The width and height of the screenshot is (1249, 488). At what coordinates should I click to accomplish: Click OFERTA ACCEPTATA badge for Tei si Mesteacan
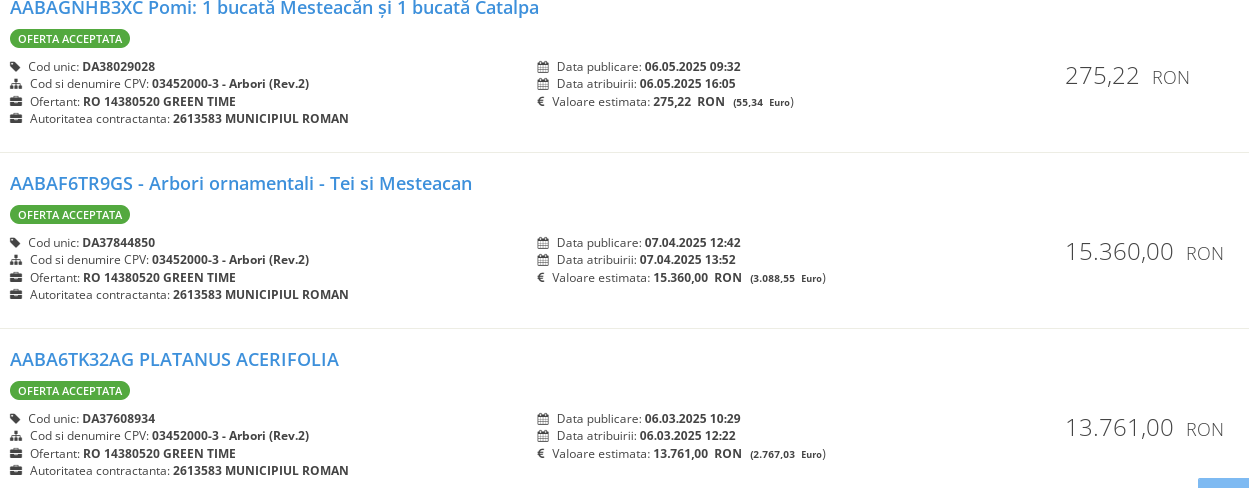tap(70, 215)
